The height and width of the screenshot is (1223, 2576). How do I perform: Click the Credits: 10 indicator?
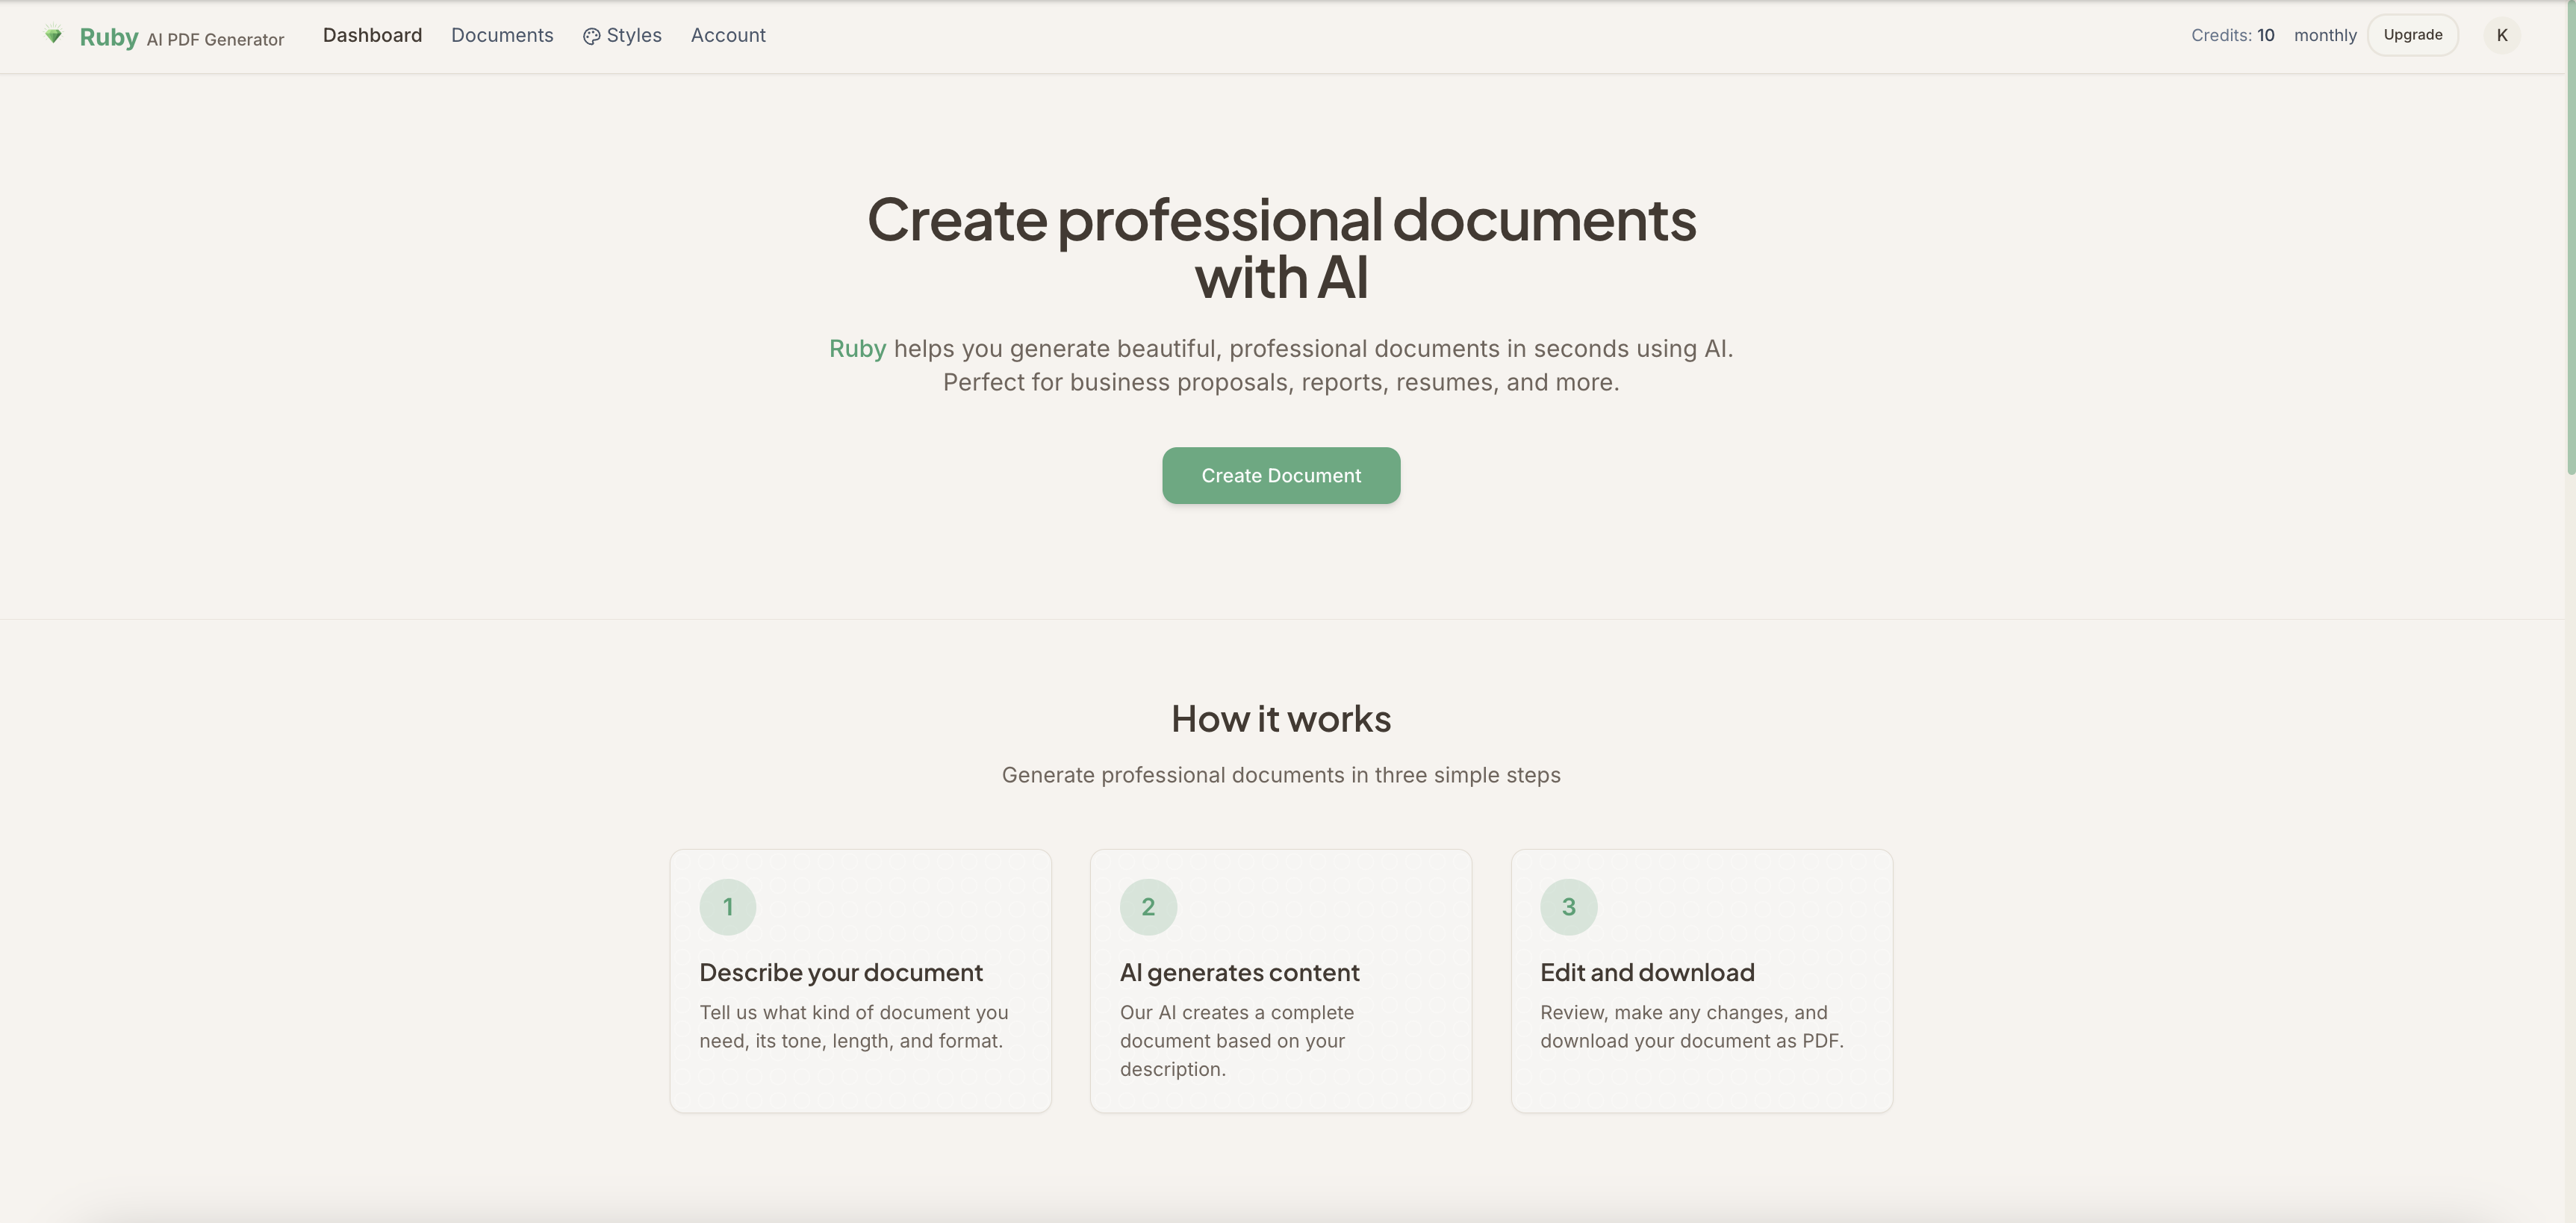(x=2232, y=35)
